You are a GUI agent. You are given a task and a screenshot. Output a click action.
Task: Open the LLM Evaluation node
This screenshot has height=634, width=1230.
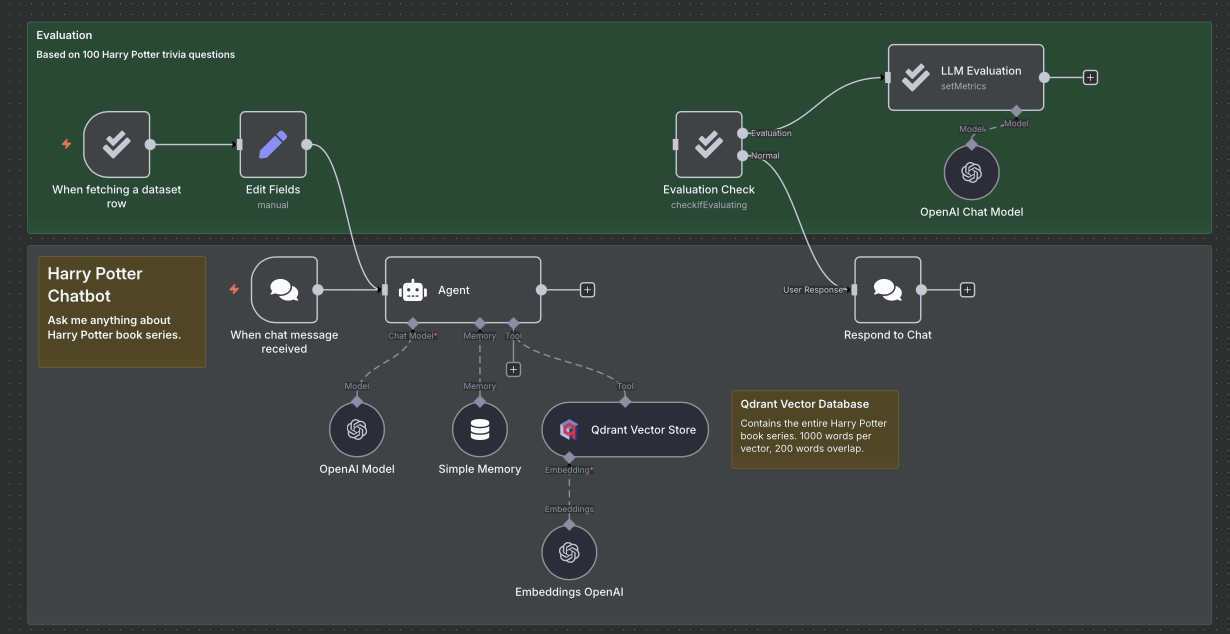(966, 77)
